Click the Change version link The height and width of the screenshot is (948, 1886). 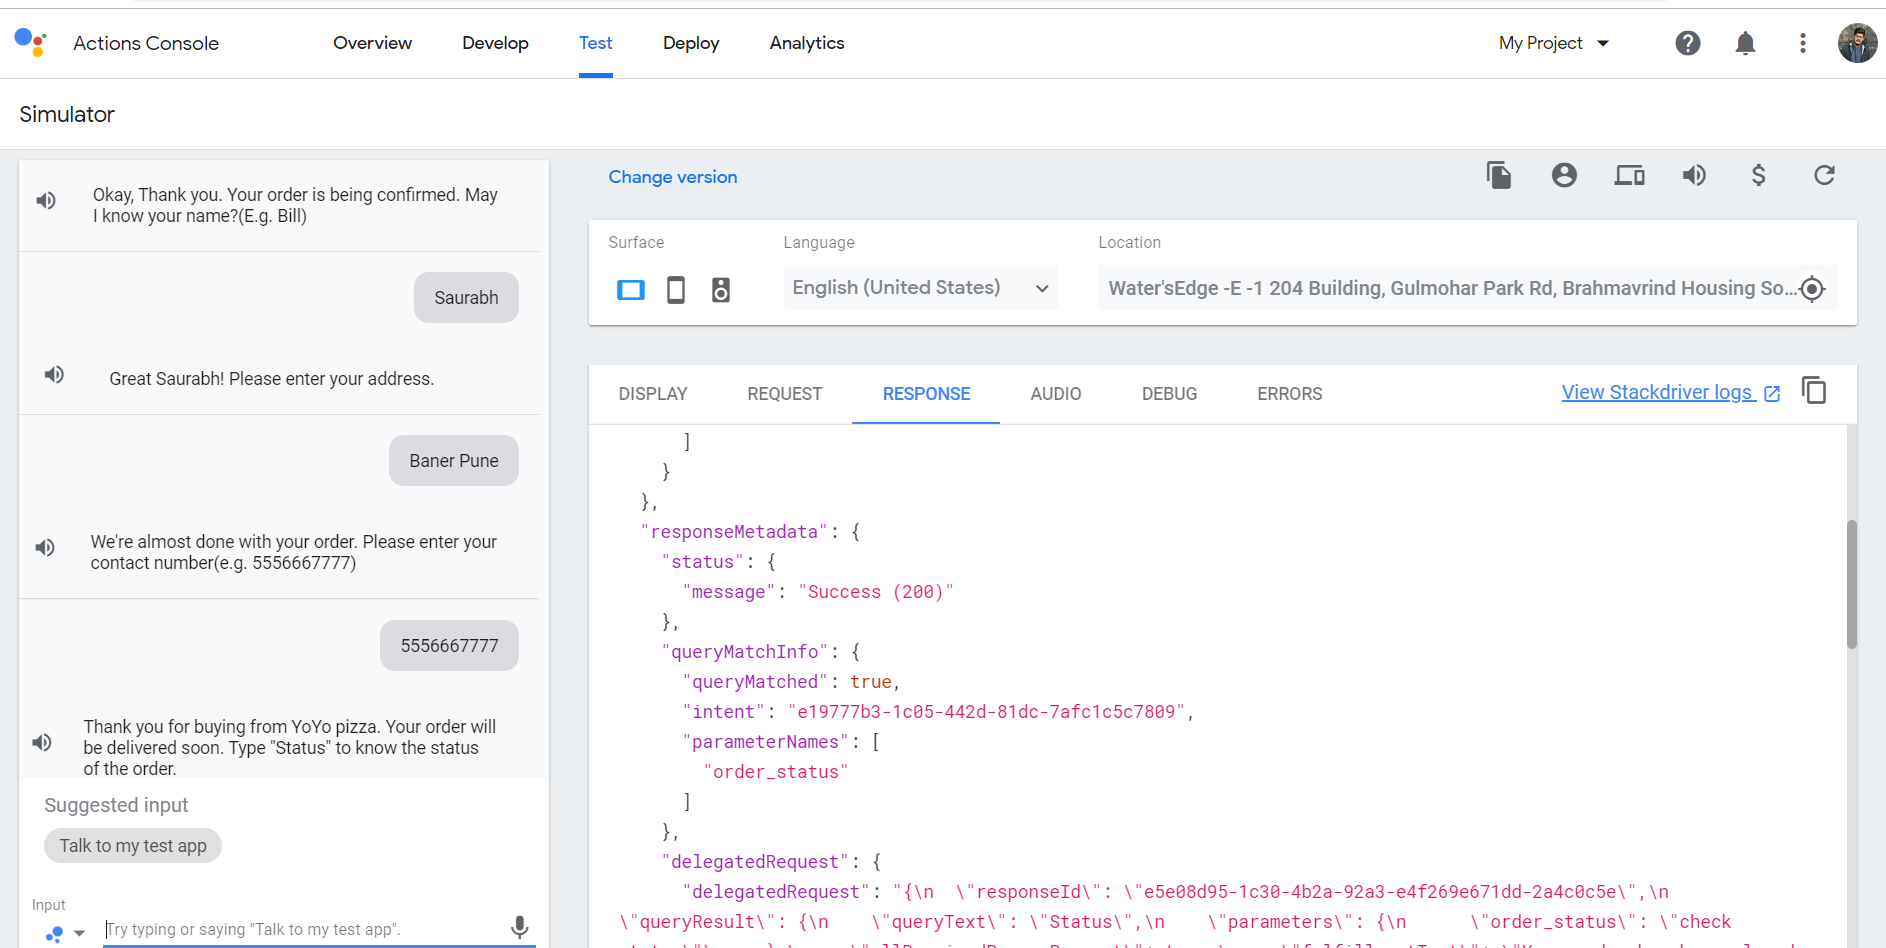(672, 176)
